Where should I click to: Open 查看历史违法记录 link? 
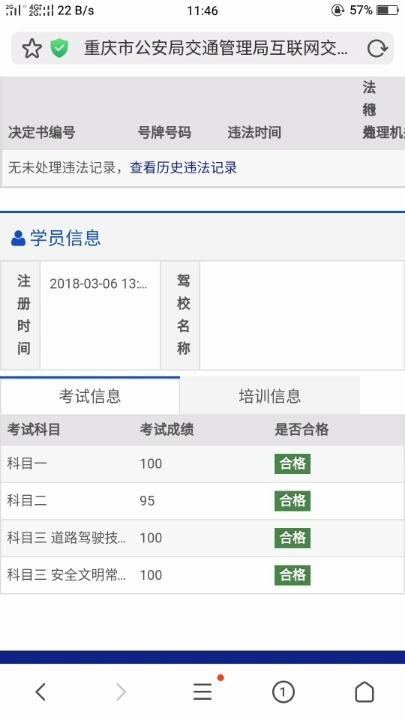click(183, 168)
